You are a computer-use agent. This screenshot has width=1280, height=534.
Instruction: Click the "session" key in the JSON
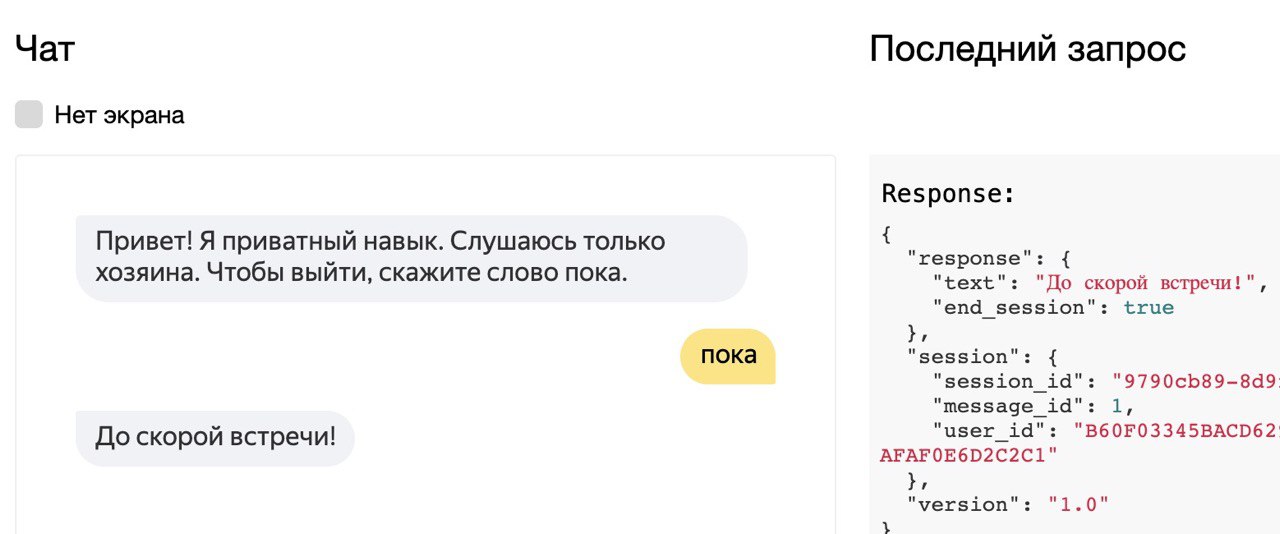957,357
